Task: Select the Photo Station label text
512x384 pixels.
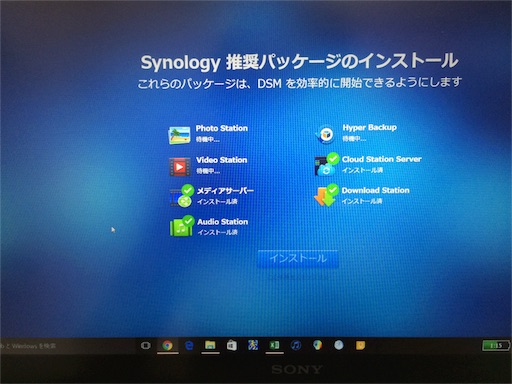Action: tap(222, 128)
